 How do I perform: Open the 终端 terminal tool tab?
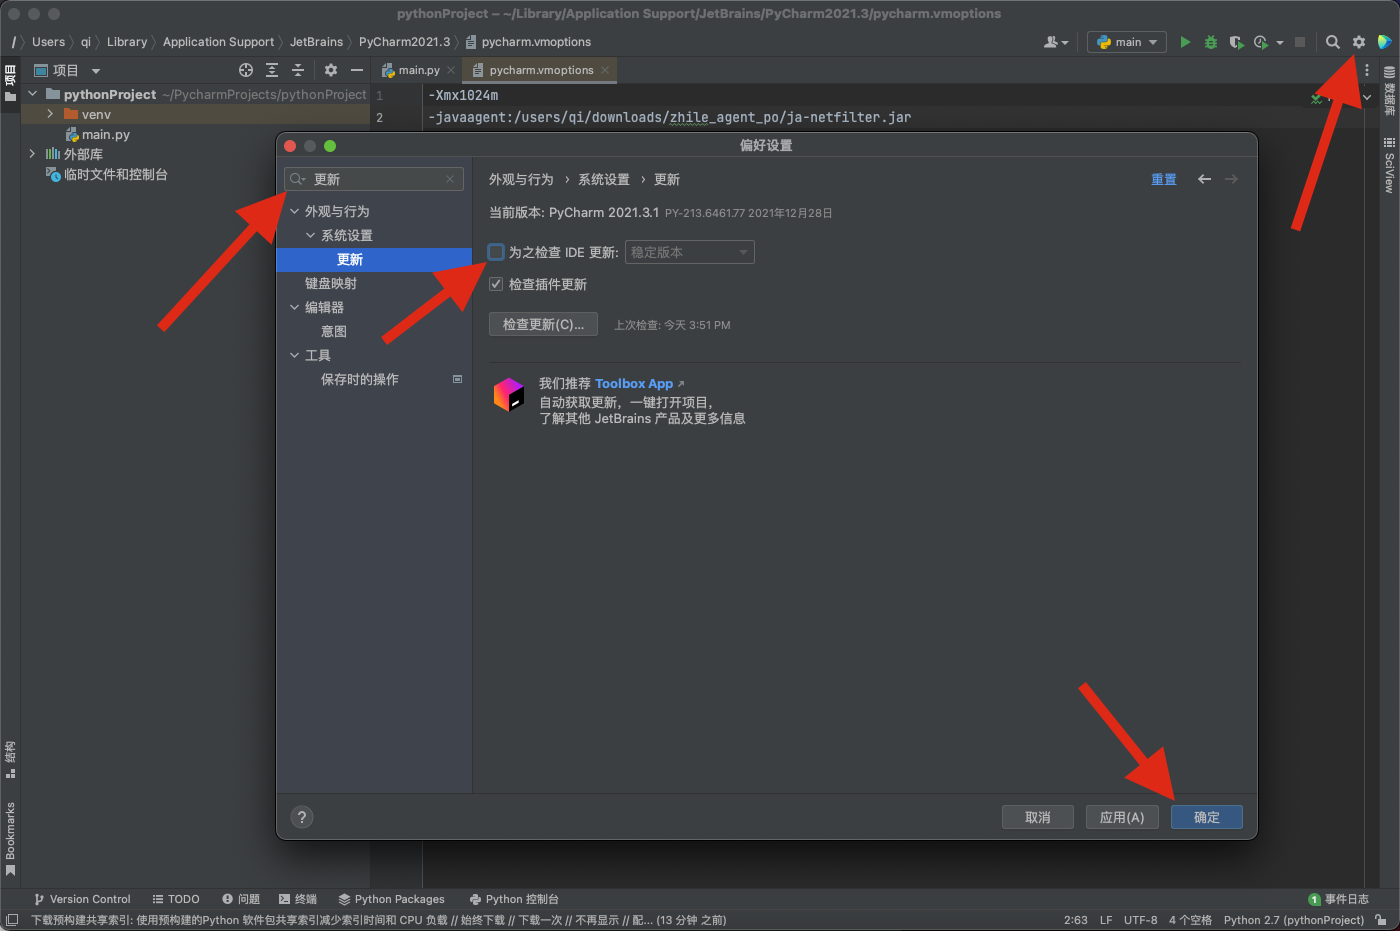click(298, 899)
